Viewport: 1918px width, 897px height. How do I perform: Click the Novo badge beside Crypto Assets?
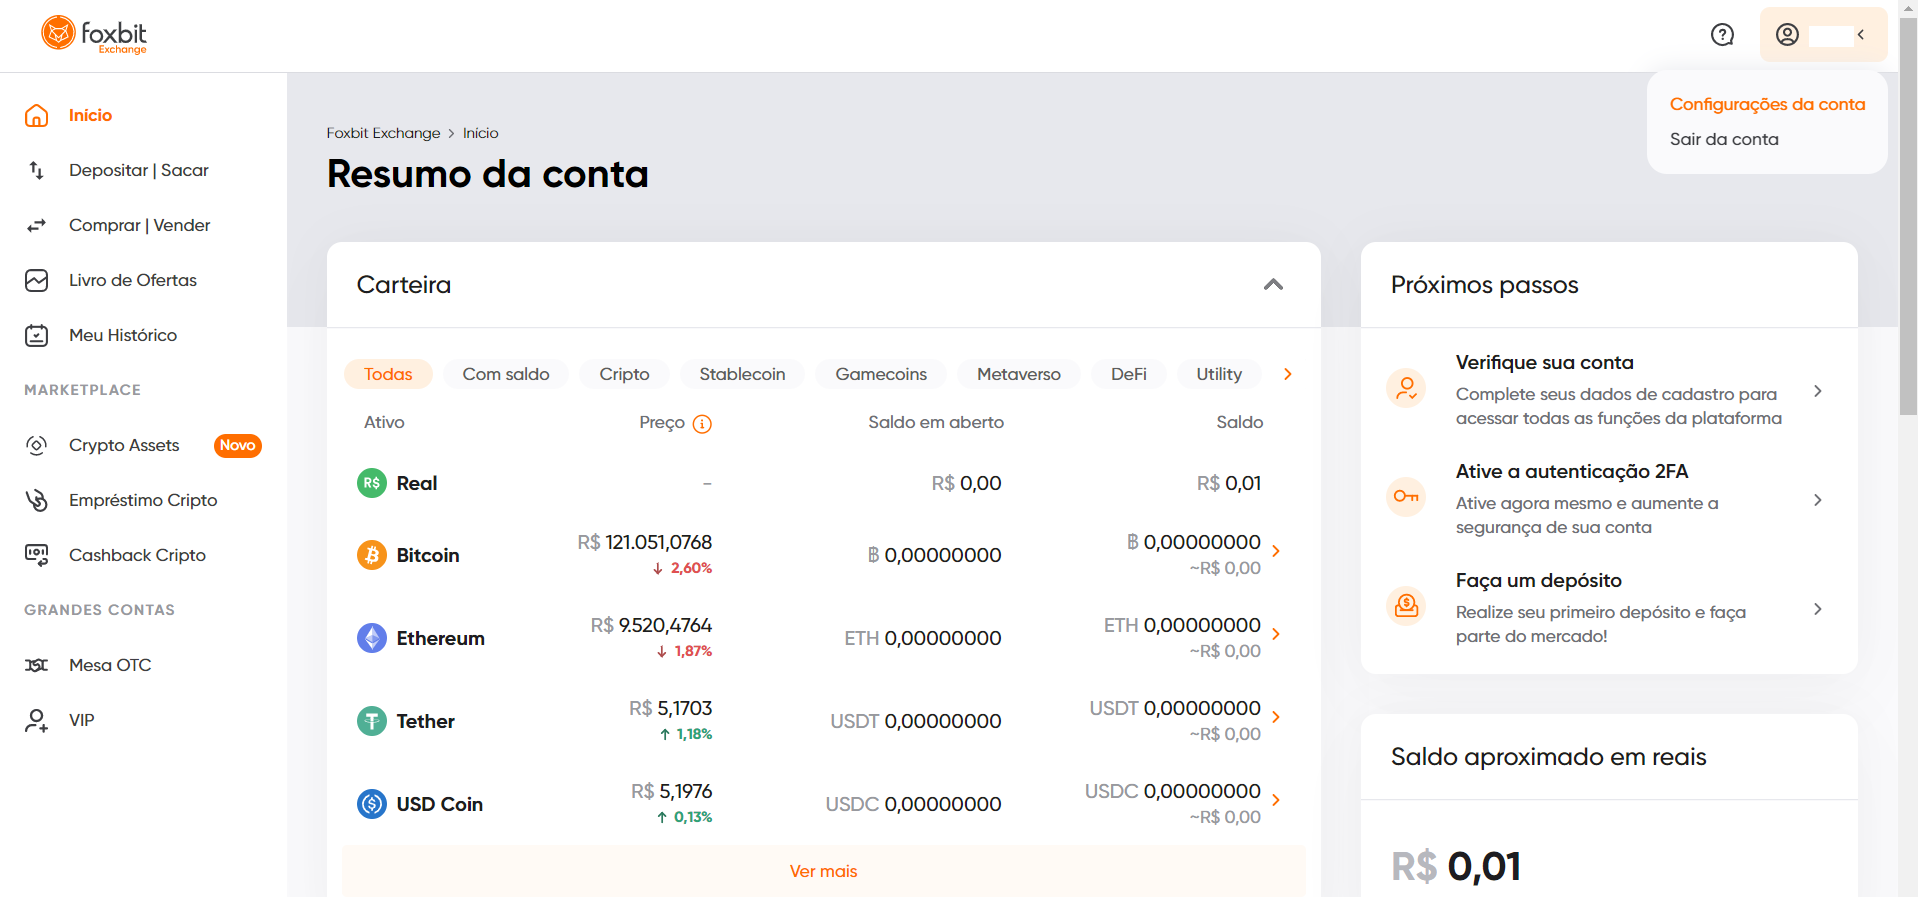[238, 445]
